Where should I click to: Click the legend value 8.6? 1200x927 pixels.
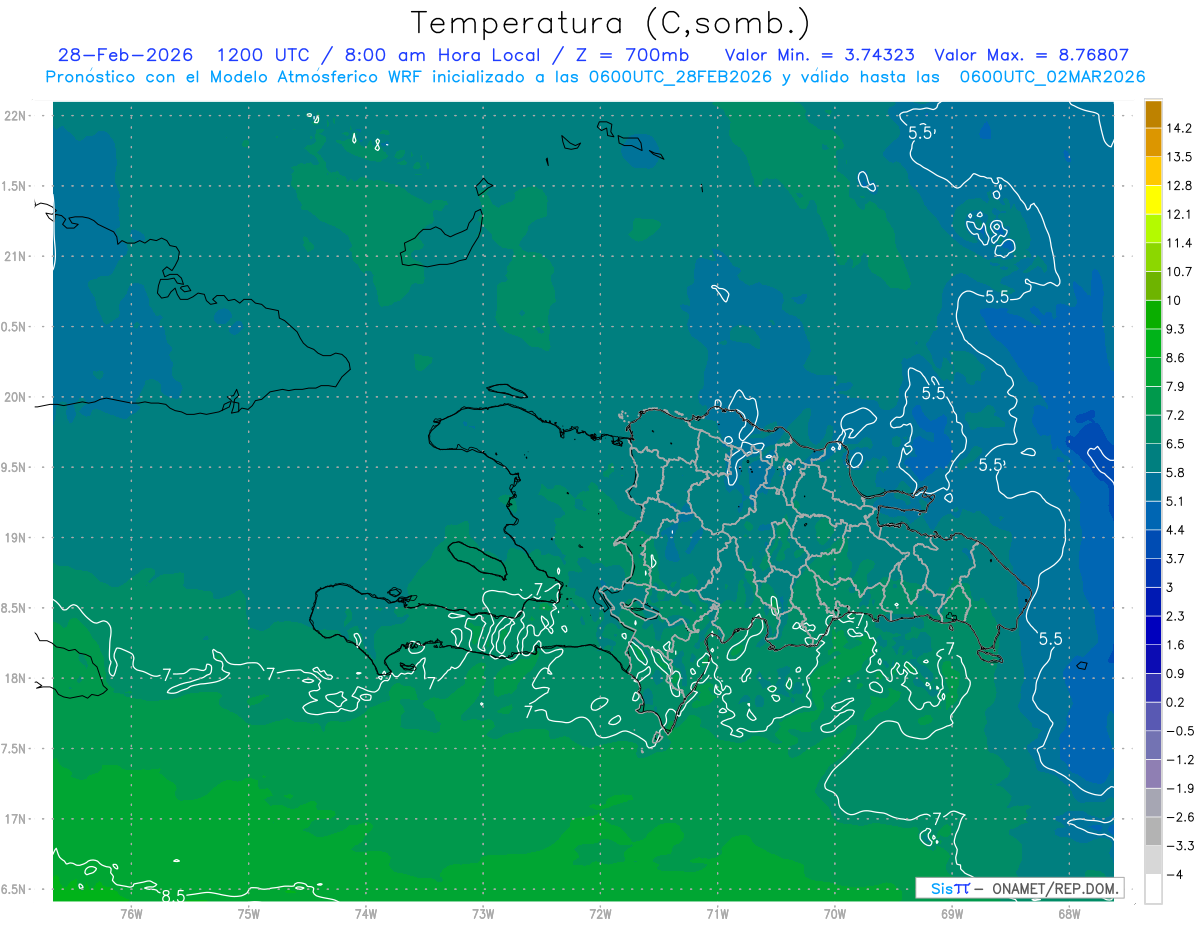coord(1177,358)
